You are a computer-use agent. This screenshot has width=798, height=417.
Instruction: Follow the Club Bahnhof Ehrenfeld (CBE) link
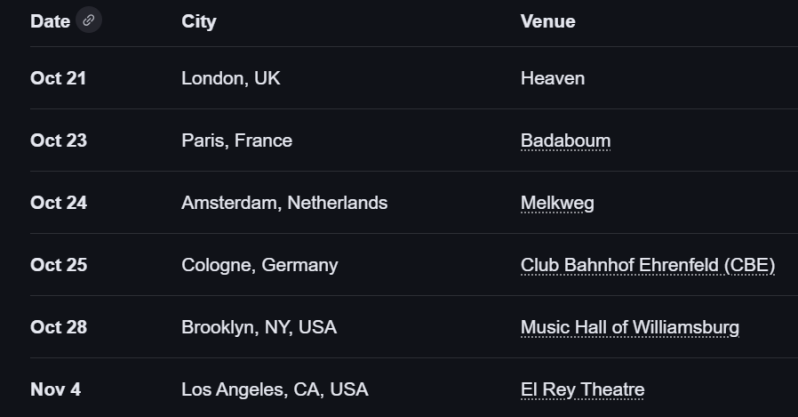pos(647,265)
